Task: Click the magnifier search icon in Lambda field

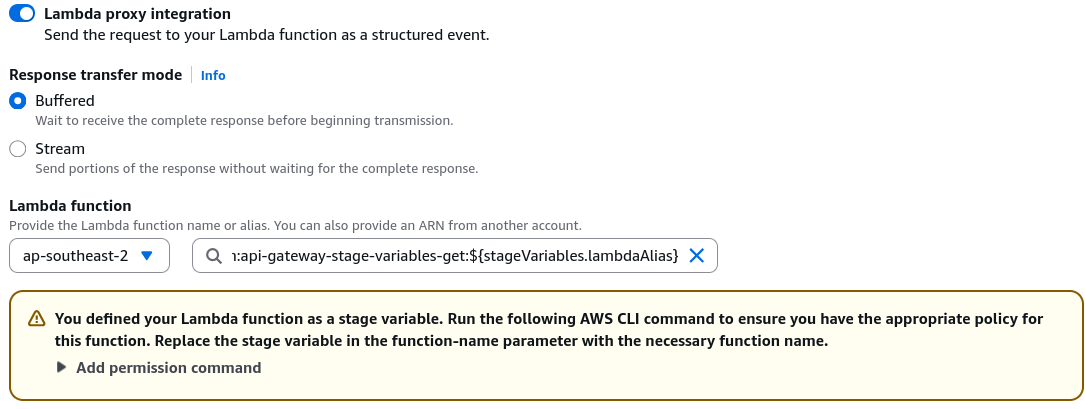Action: [x=215, y=256]
